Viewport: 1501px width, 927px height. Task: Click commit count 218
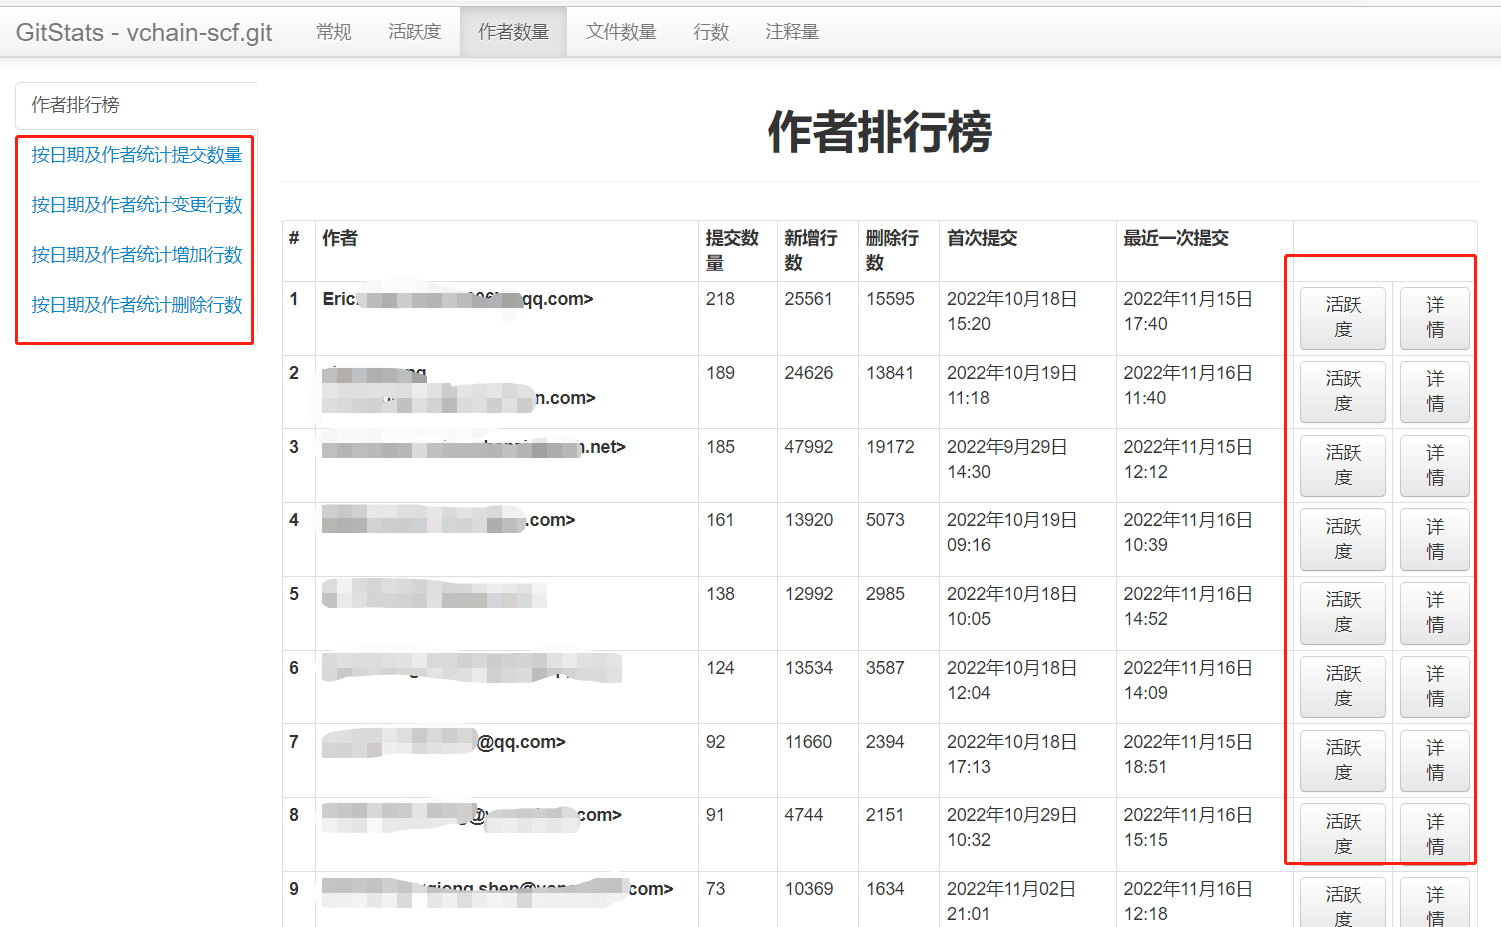click(720, 299)
